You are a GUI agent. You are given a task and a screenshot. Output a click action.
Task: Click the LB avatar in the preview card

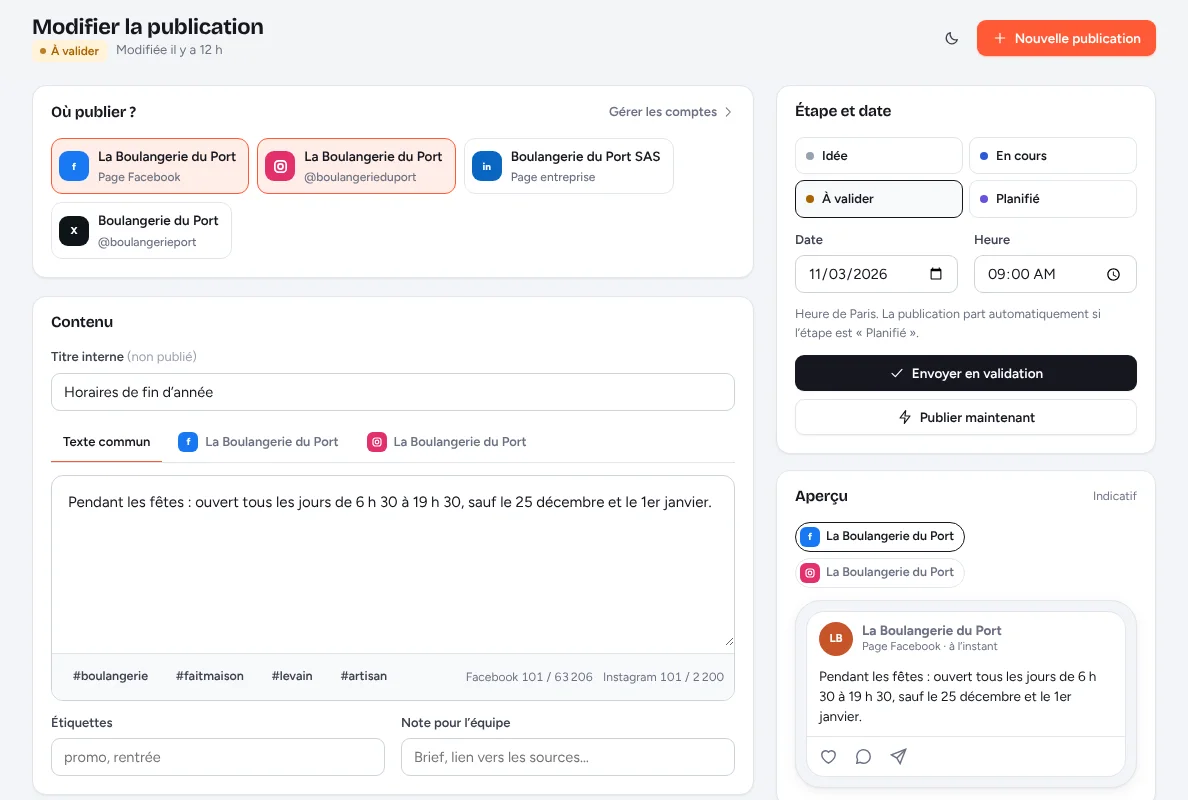(x=836, y=638)
